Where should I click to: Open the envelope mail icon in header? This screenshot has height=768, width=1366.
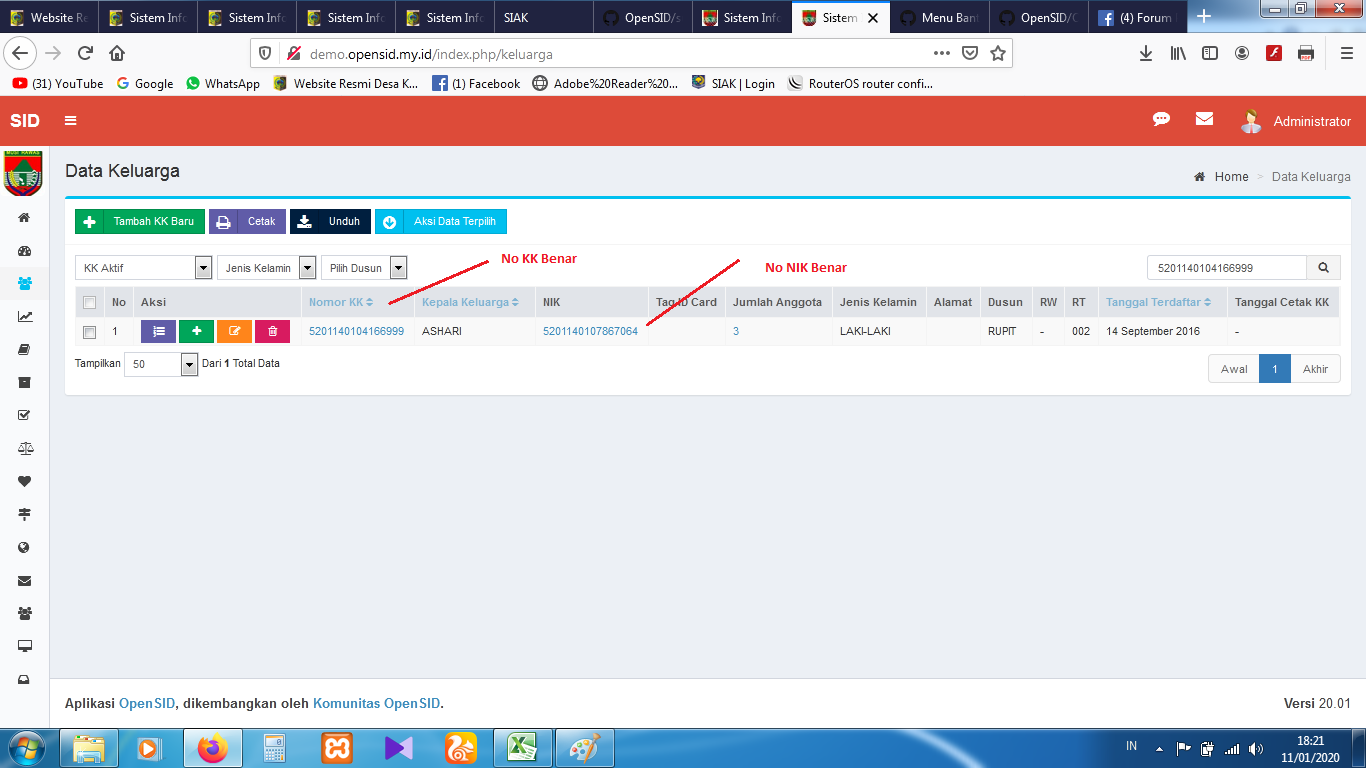(x=1204, y=119)
